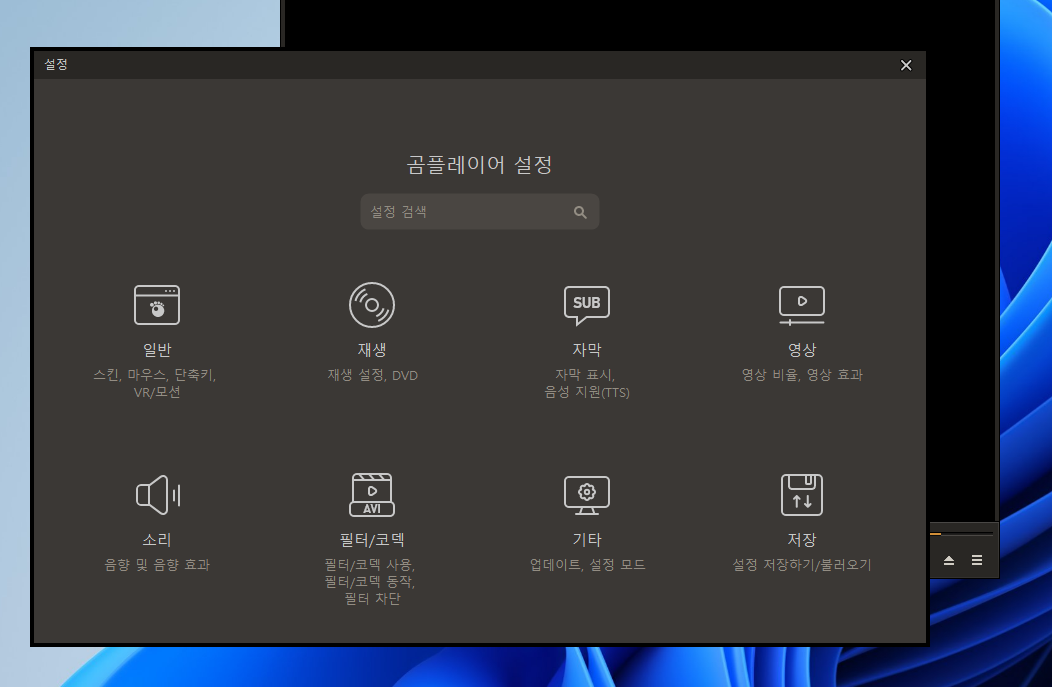Viewport: 1052px width, 687px height.
Task: Open the 재생 playback disc icon
Action: coord(372,305)
